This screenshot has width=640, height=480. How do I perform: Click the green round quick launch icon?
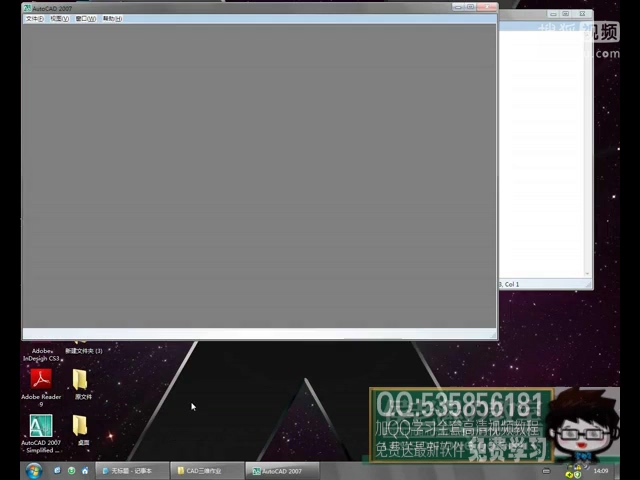coord(71,471)
